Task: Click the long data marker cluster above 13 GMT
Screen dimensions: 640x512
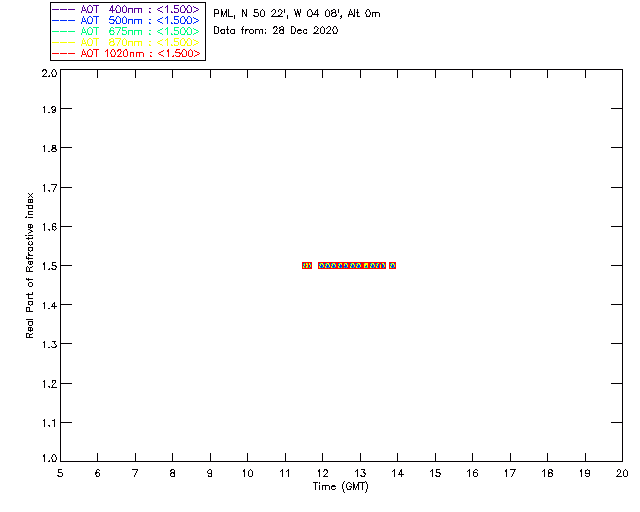Action: pos(352,265)
